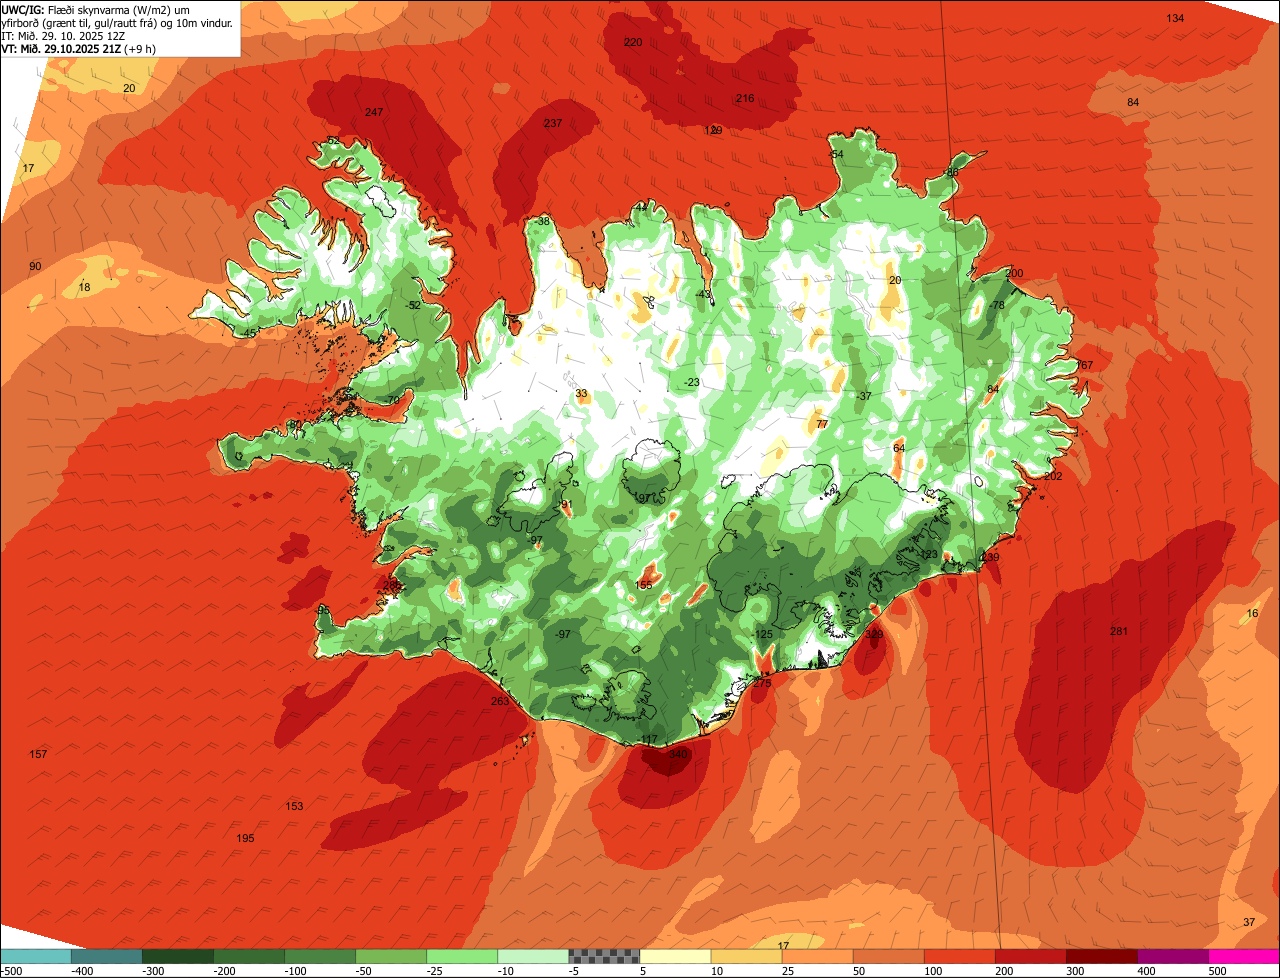Select the -125 value in southern Iceland
Viewport: 1280px width, 978px height.
[x=763, y=634]
